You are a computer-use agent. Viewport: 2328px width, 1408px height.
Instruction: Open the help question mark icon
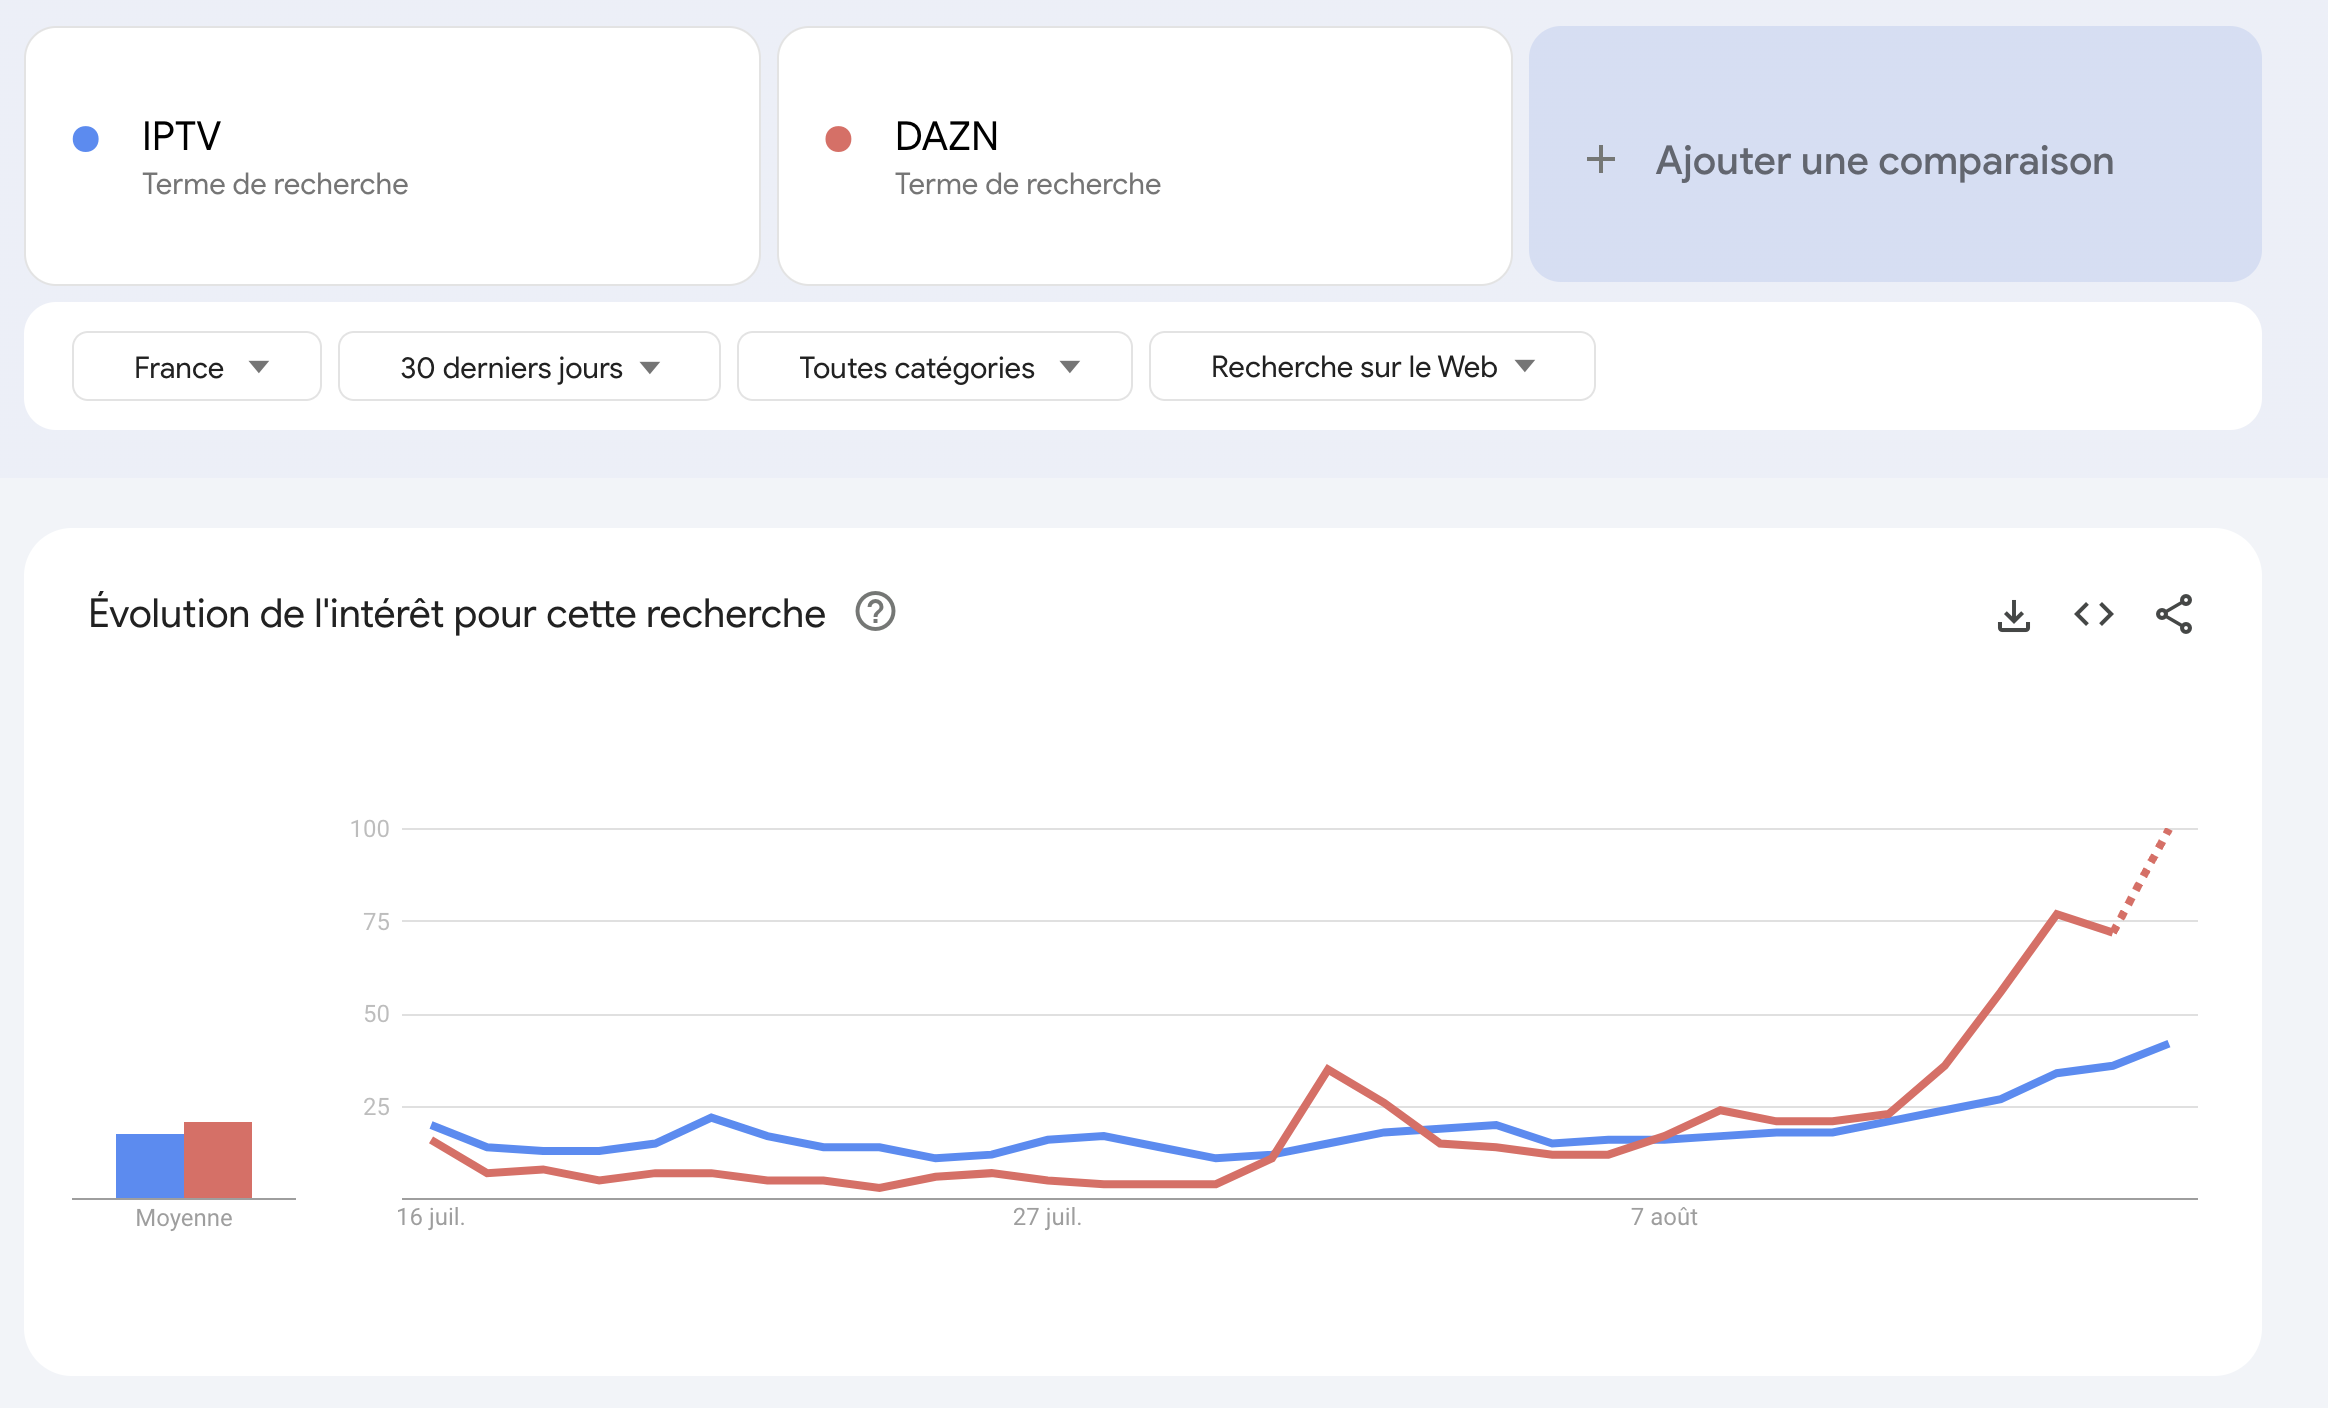(x=875, y=612)
